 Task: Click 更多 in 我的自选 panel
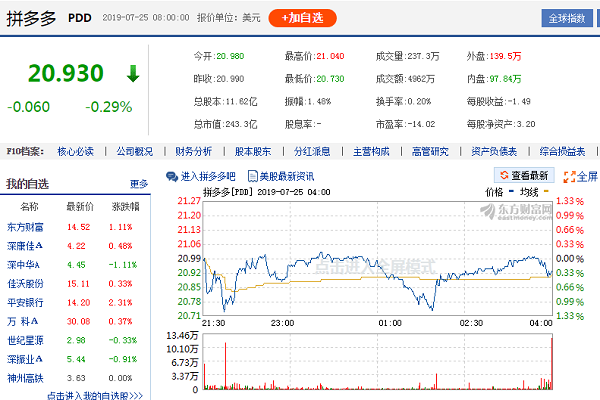(x=139, y=184)
